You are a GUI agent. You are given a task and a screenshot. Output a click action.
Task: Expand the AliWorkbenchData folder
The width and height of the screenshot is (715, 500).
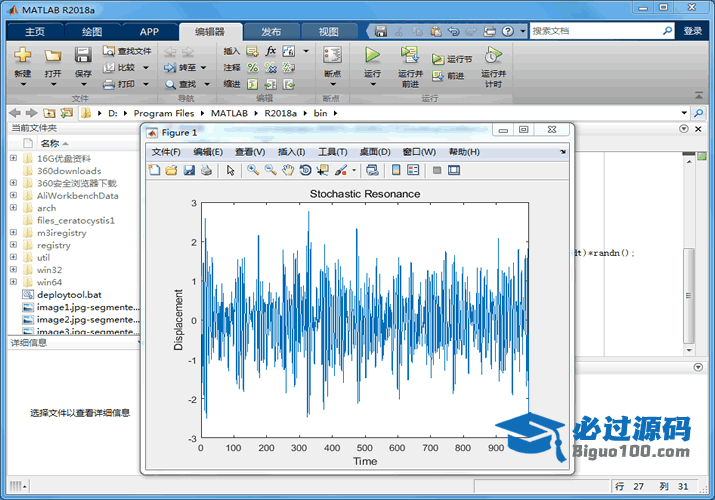(13, 196)
